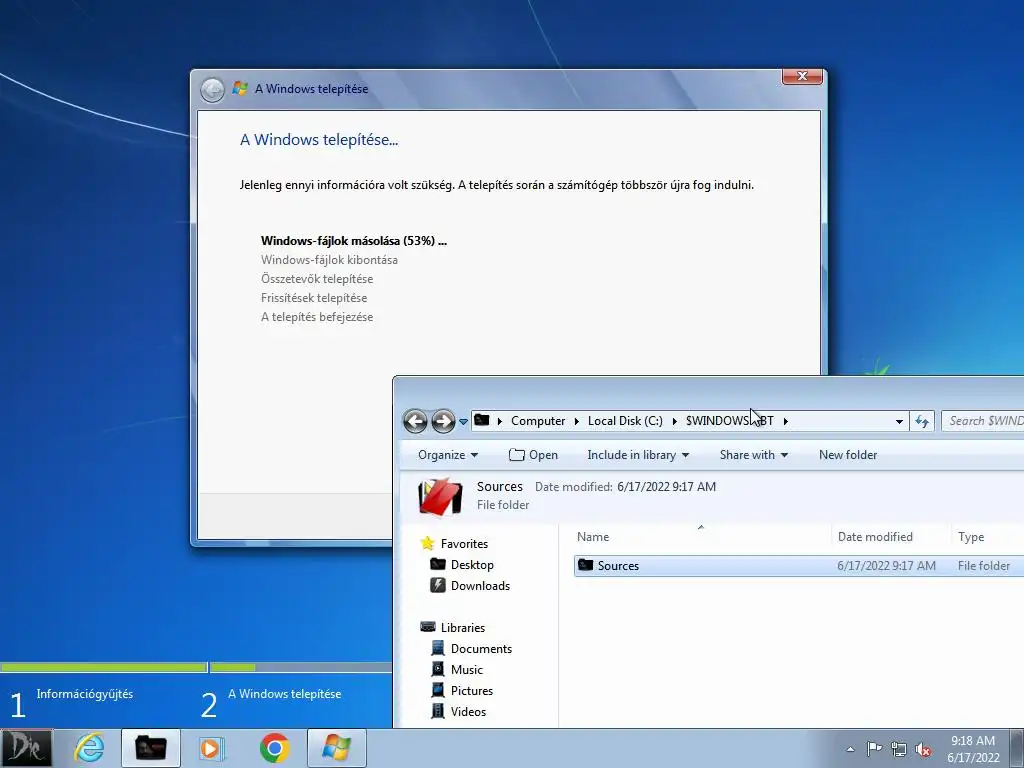Open the Organize menu
This screenshot has width=1024, height=768.
(x=448, y=455)
